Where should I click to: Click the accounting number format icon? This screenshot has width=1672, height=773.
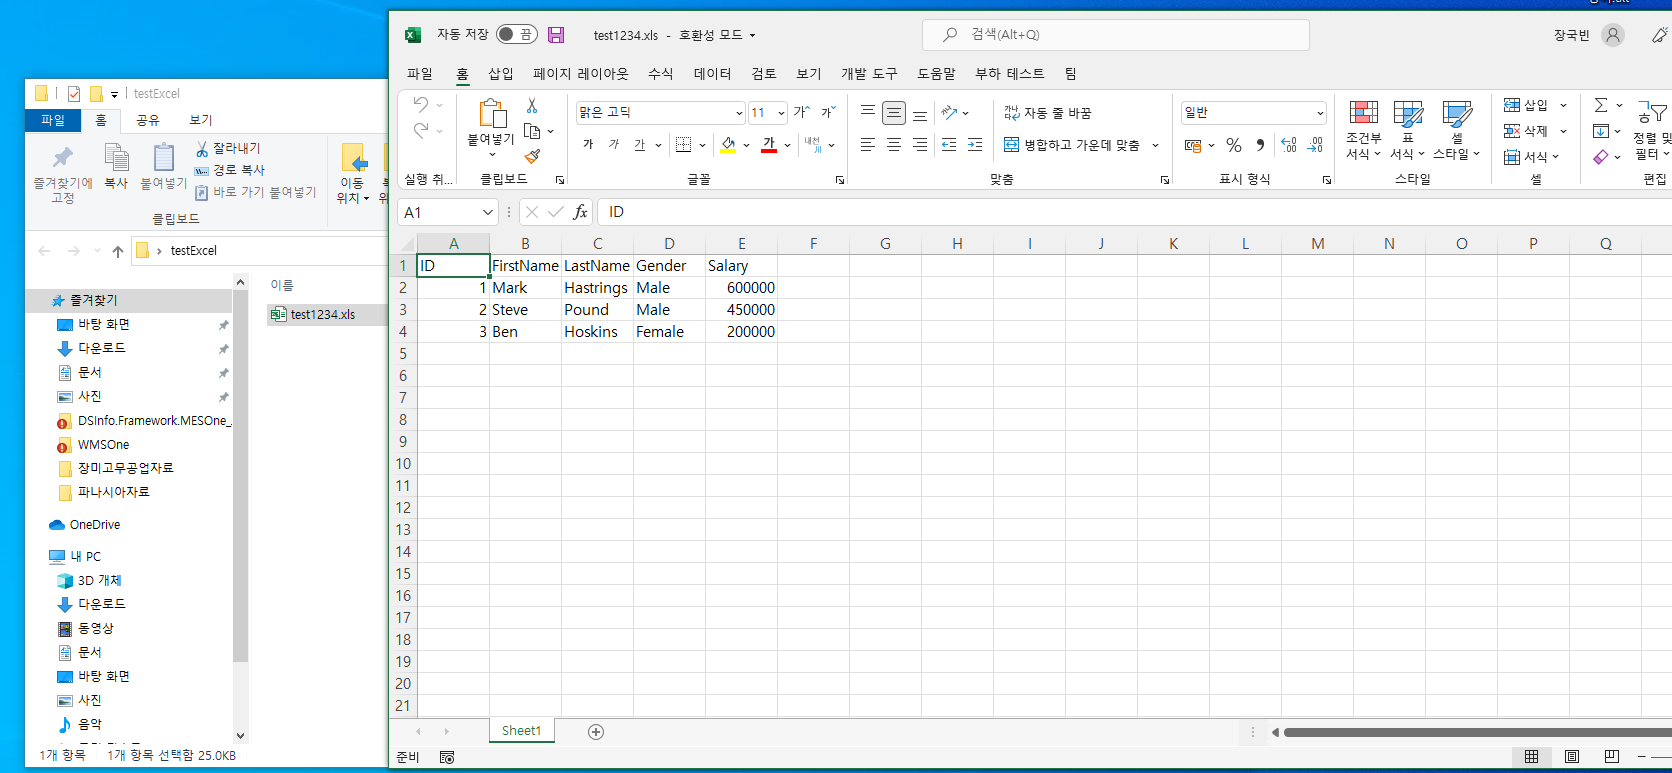click(1192, 145)
